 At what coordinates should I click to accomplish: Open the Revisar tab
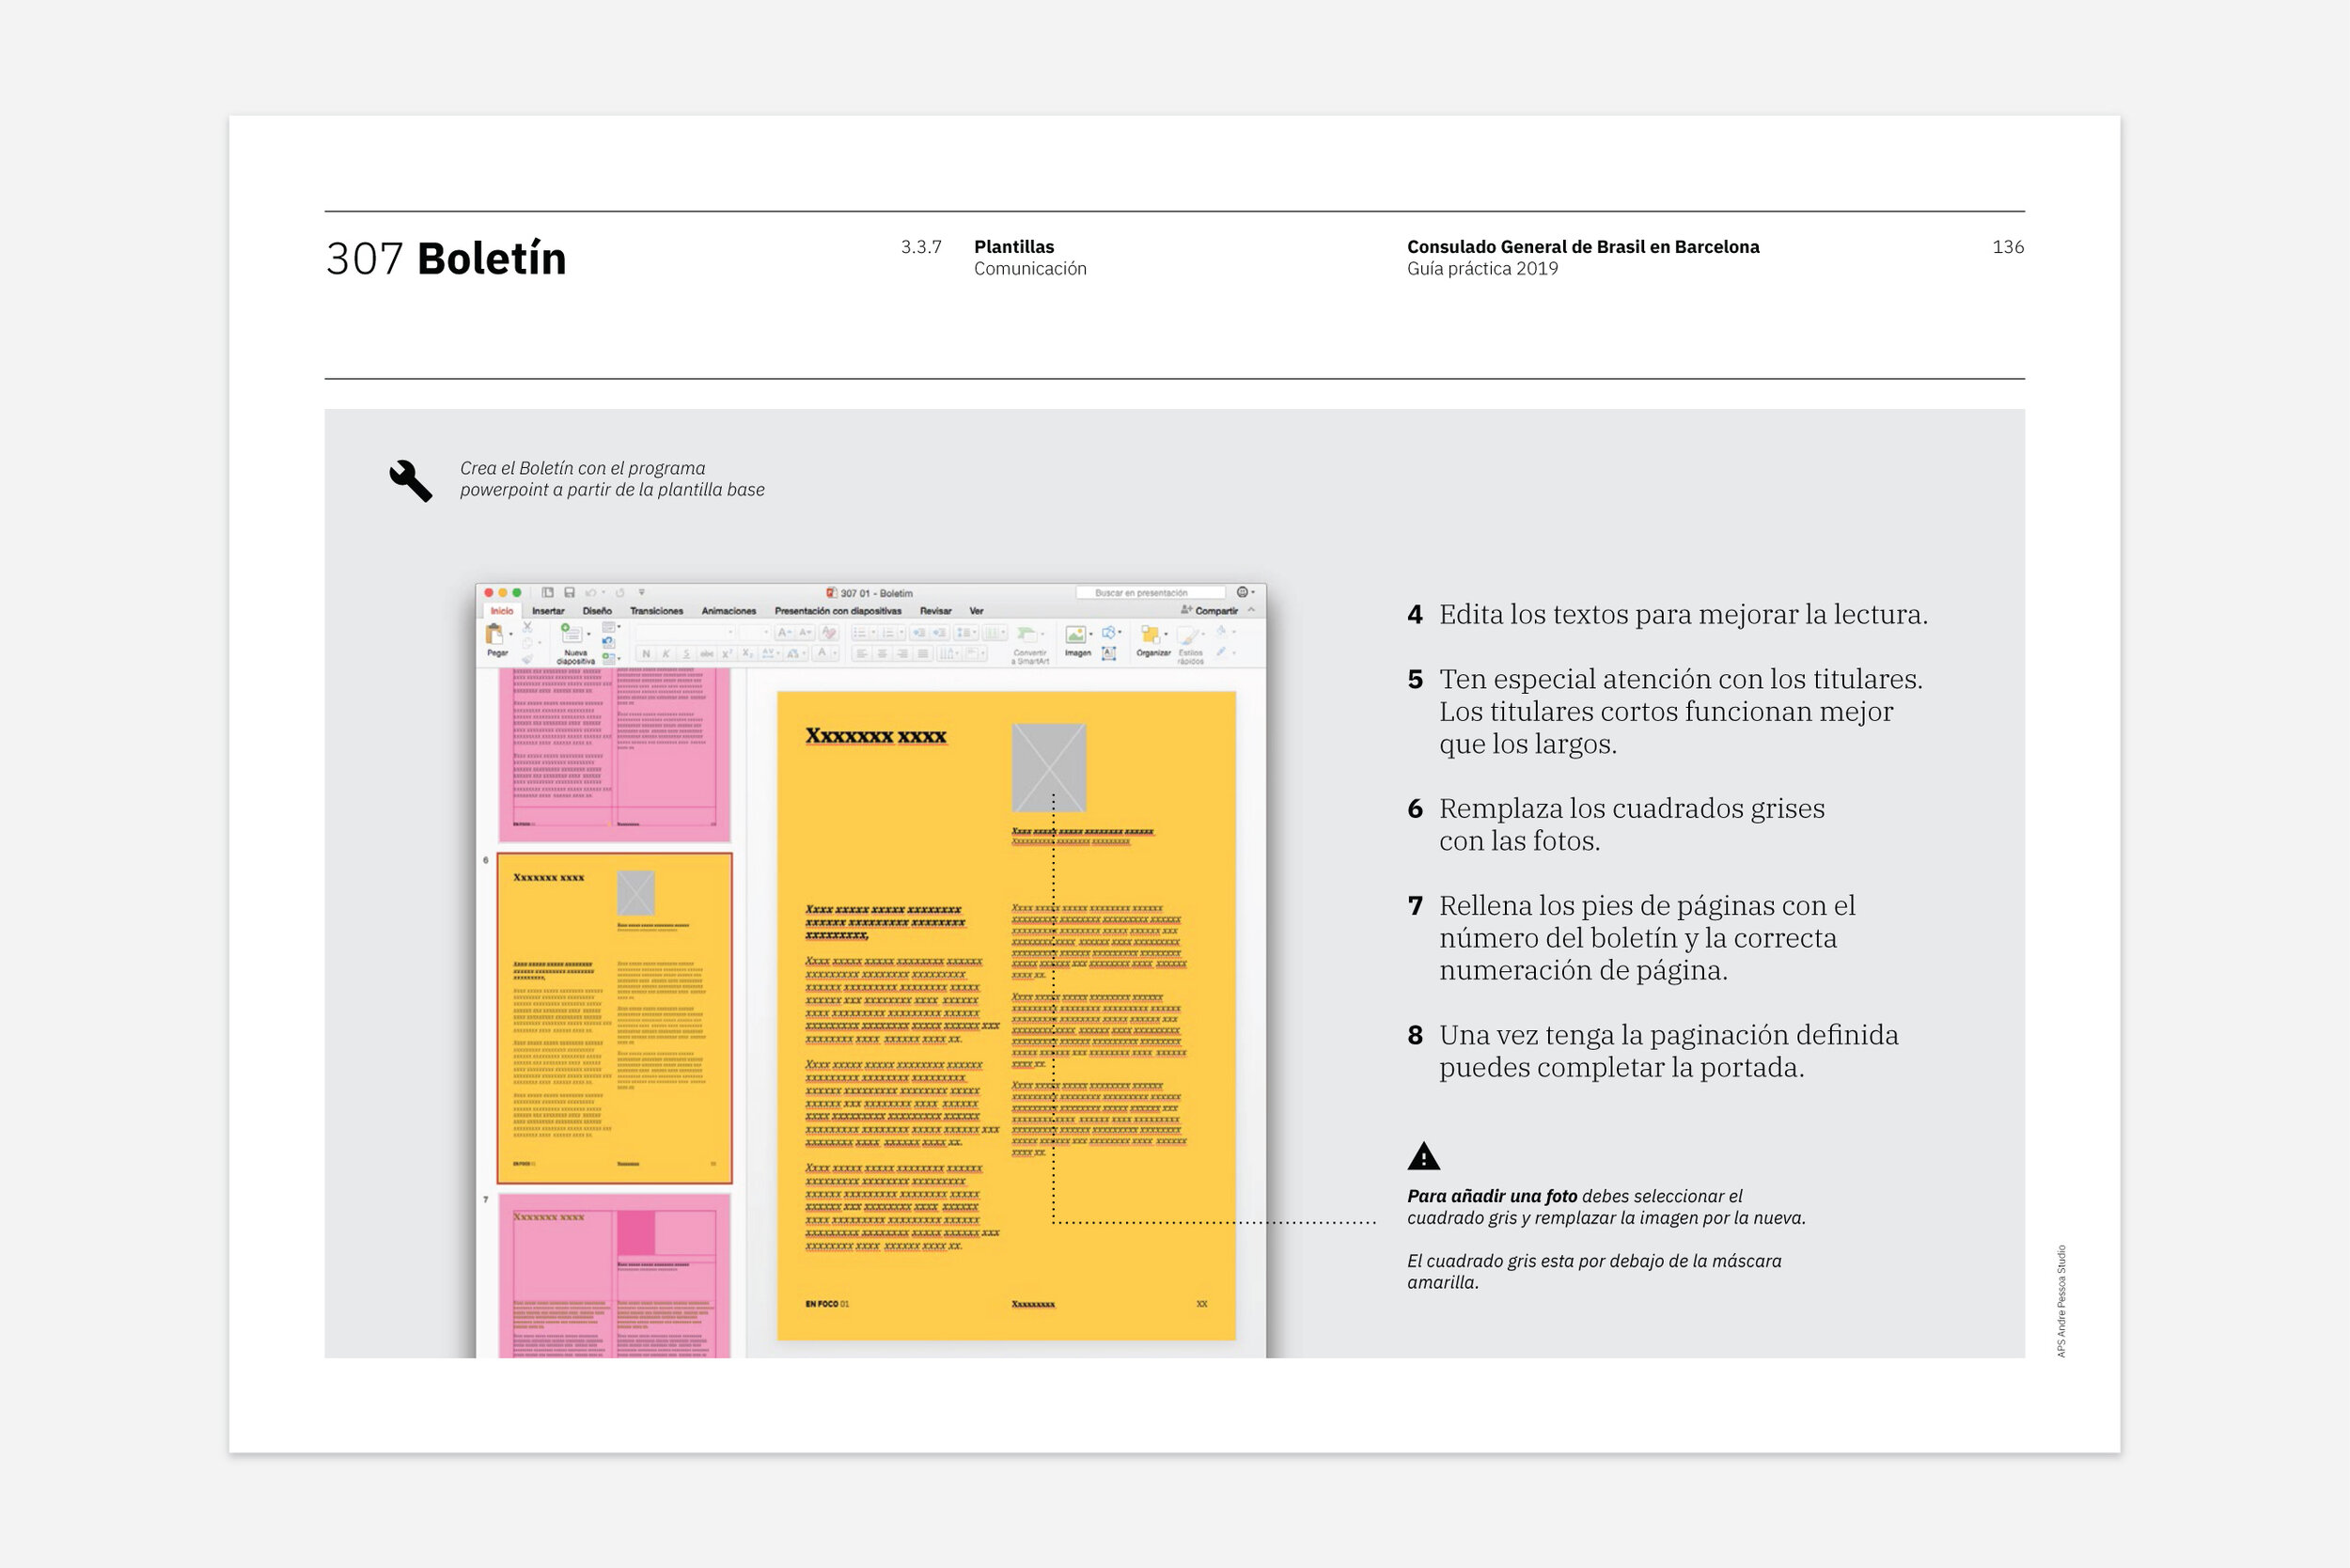(x=935, y=611)
